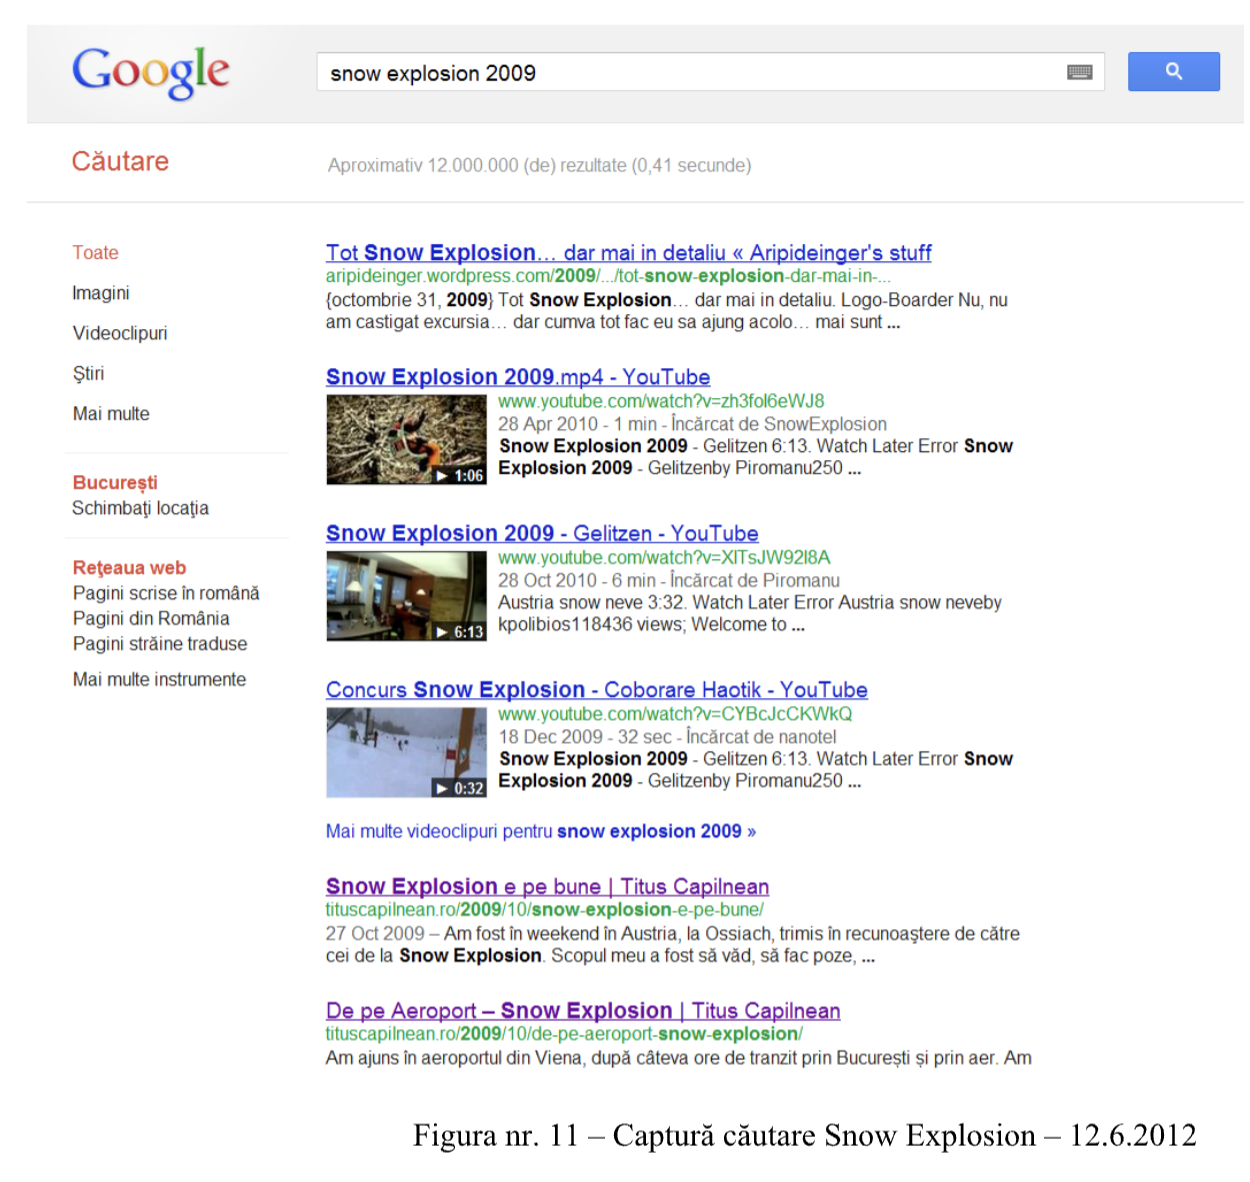
Task: Select the Toate results filter
Action: [95, 253]
